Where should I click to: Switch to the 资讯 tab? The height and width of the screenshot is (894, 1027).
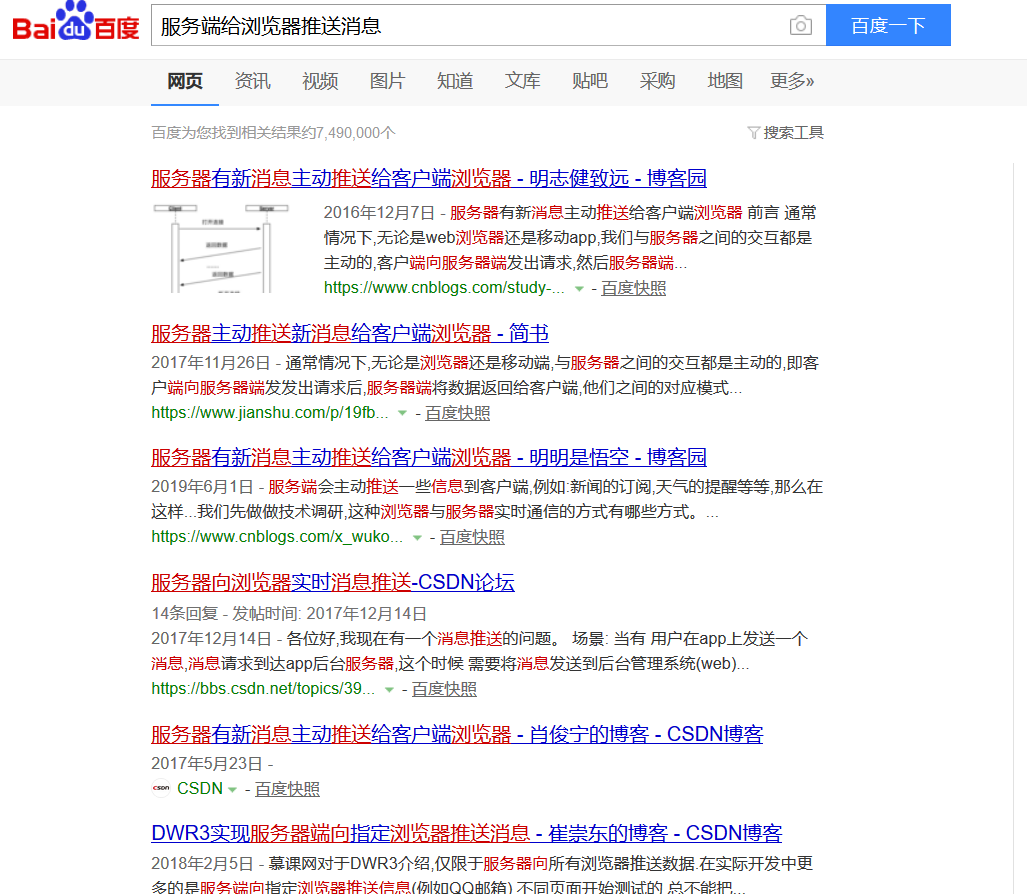coord(252,81)
